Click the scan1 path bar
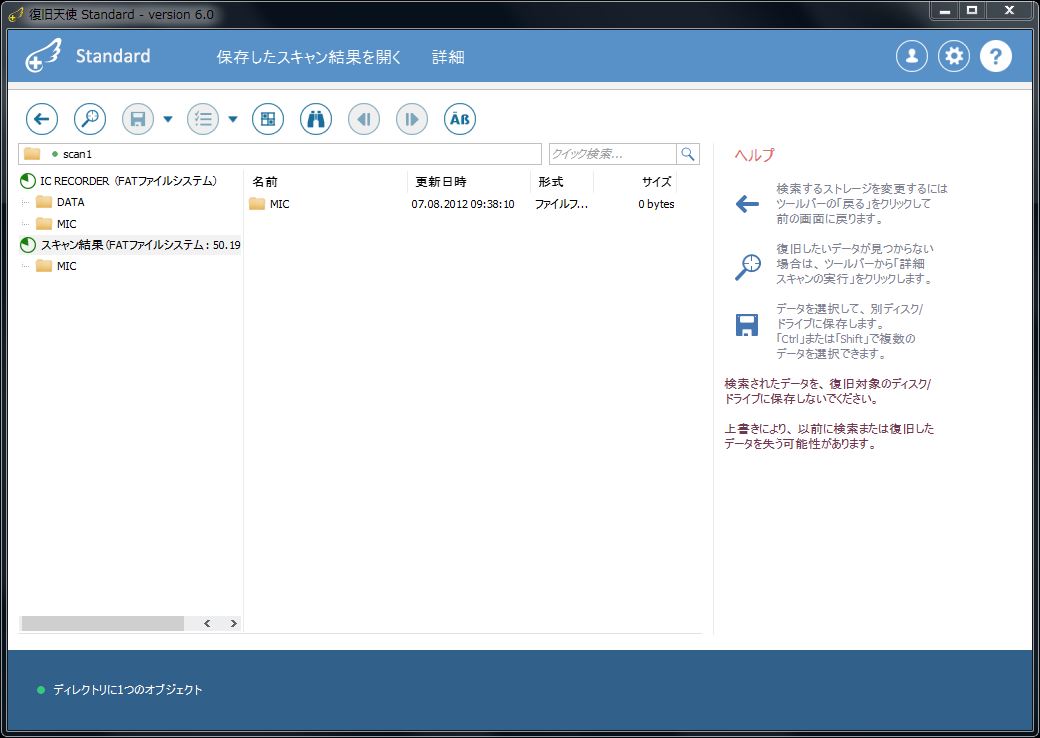 point(280,154)
